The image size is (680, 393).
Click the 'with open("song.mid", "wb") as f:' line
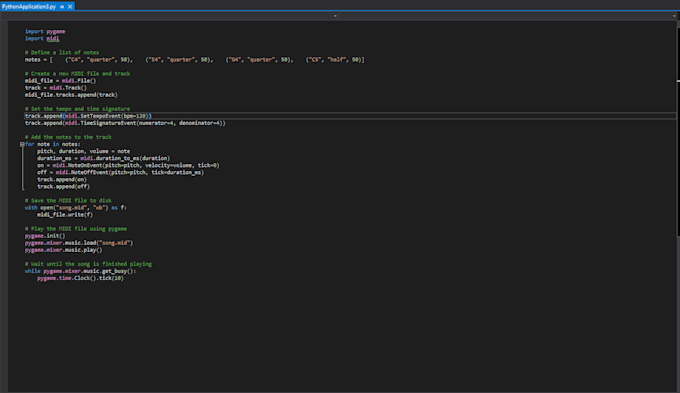(76, 208)
